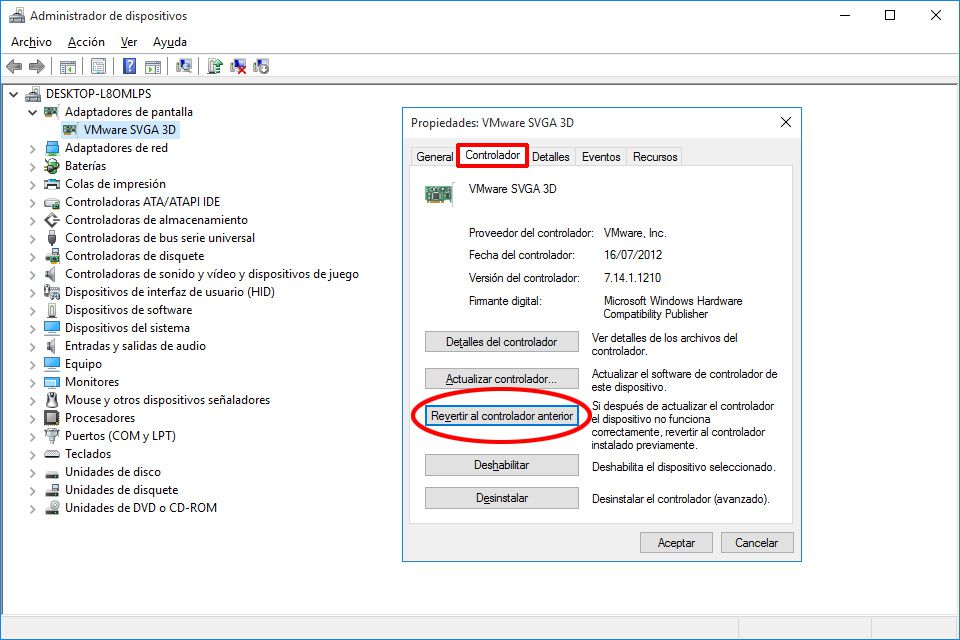Select the Controlador tab
Image resolution: width=960 pixels, height=640 pixels.
(x=492, y=155)
